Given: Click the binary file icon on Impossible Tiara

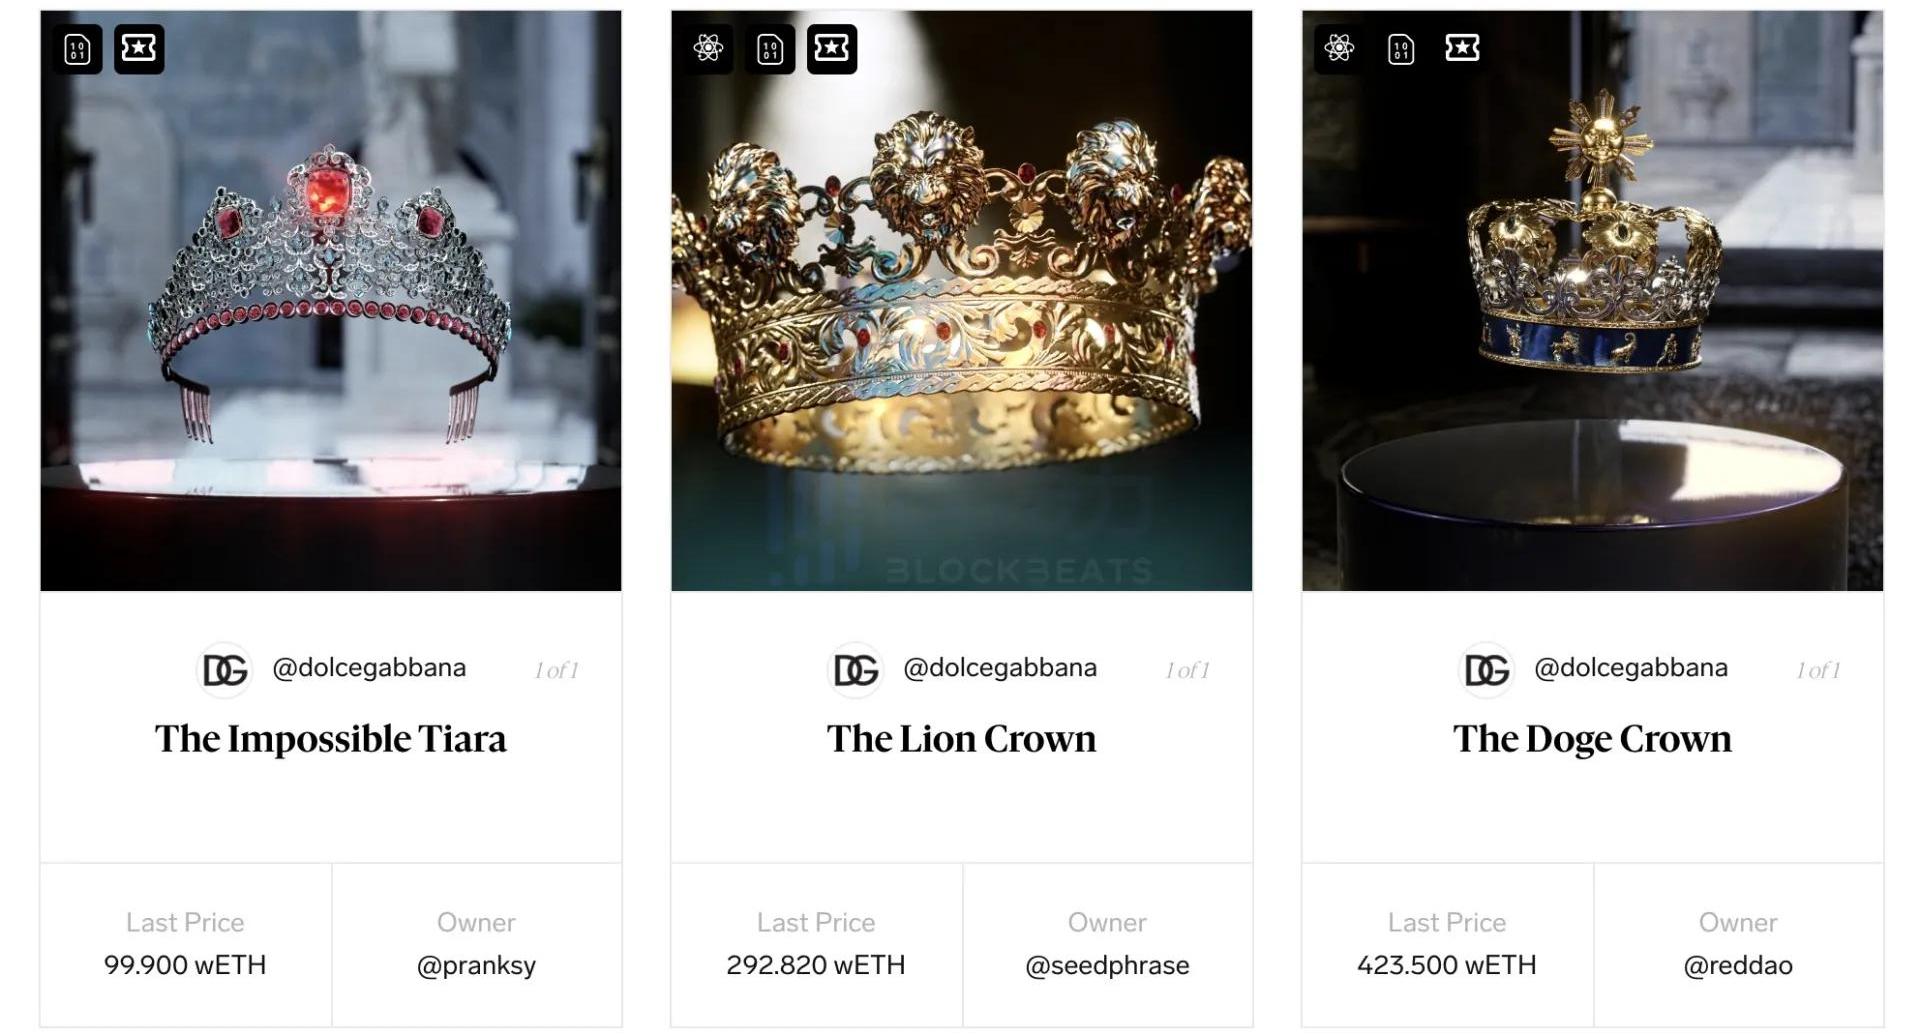Looking at the screenshot, I should point(77,49).
